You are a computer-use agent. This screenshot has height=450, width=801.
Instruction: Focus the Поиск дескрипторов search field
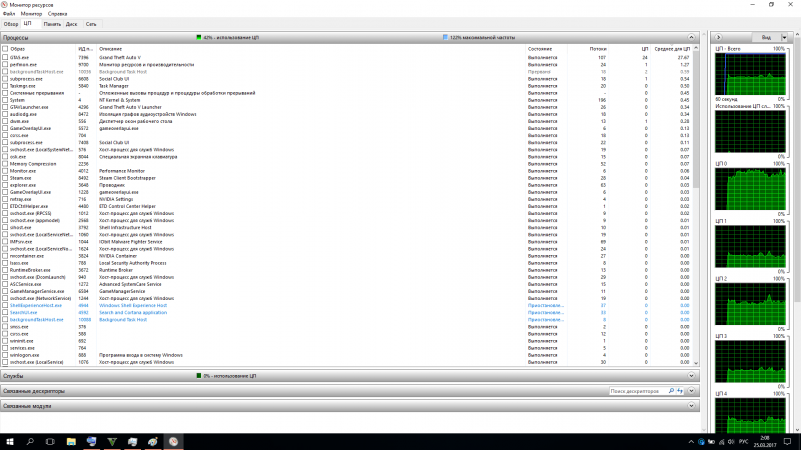point(638,391)
